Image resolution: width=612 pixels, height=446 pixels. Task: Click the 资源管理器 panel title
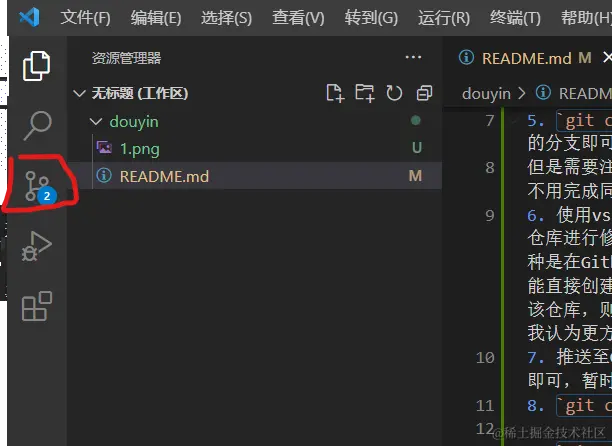[x=126, y=58]
